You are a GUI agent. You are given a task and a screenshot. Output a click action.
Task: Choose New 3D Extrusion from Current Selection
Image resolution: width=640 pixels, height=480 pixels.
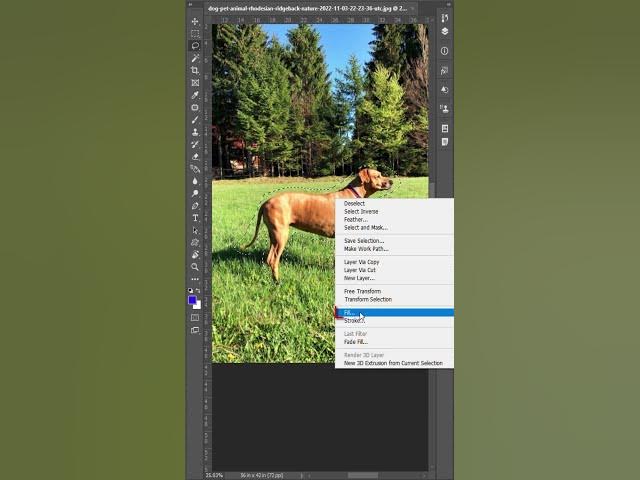(x=394, y=363)
